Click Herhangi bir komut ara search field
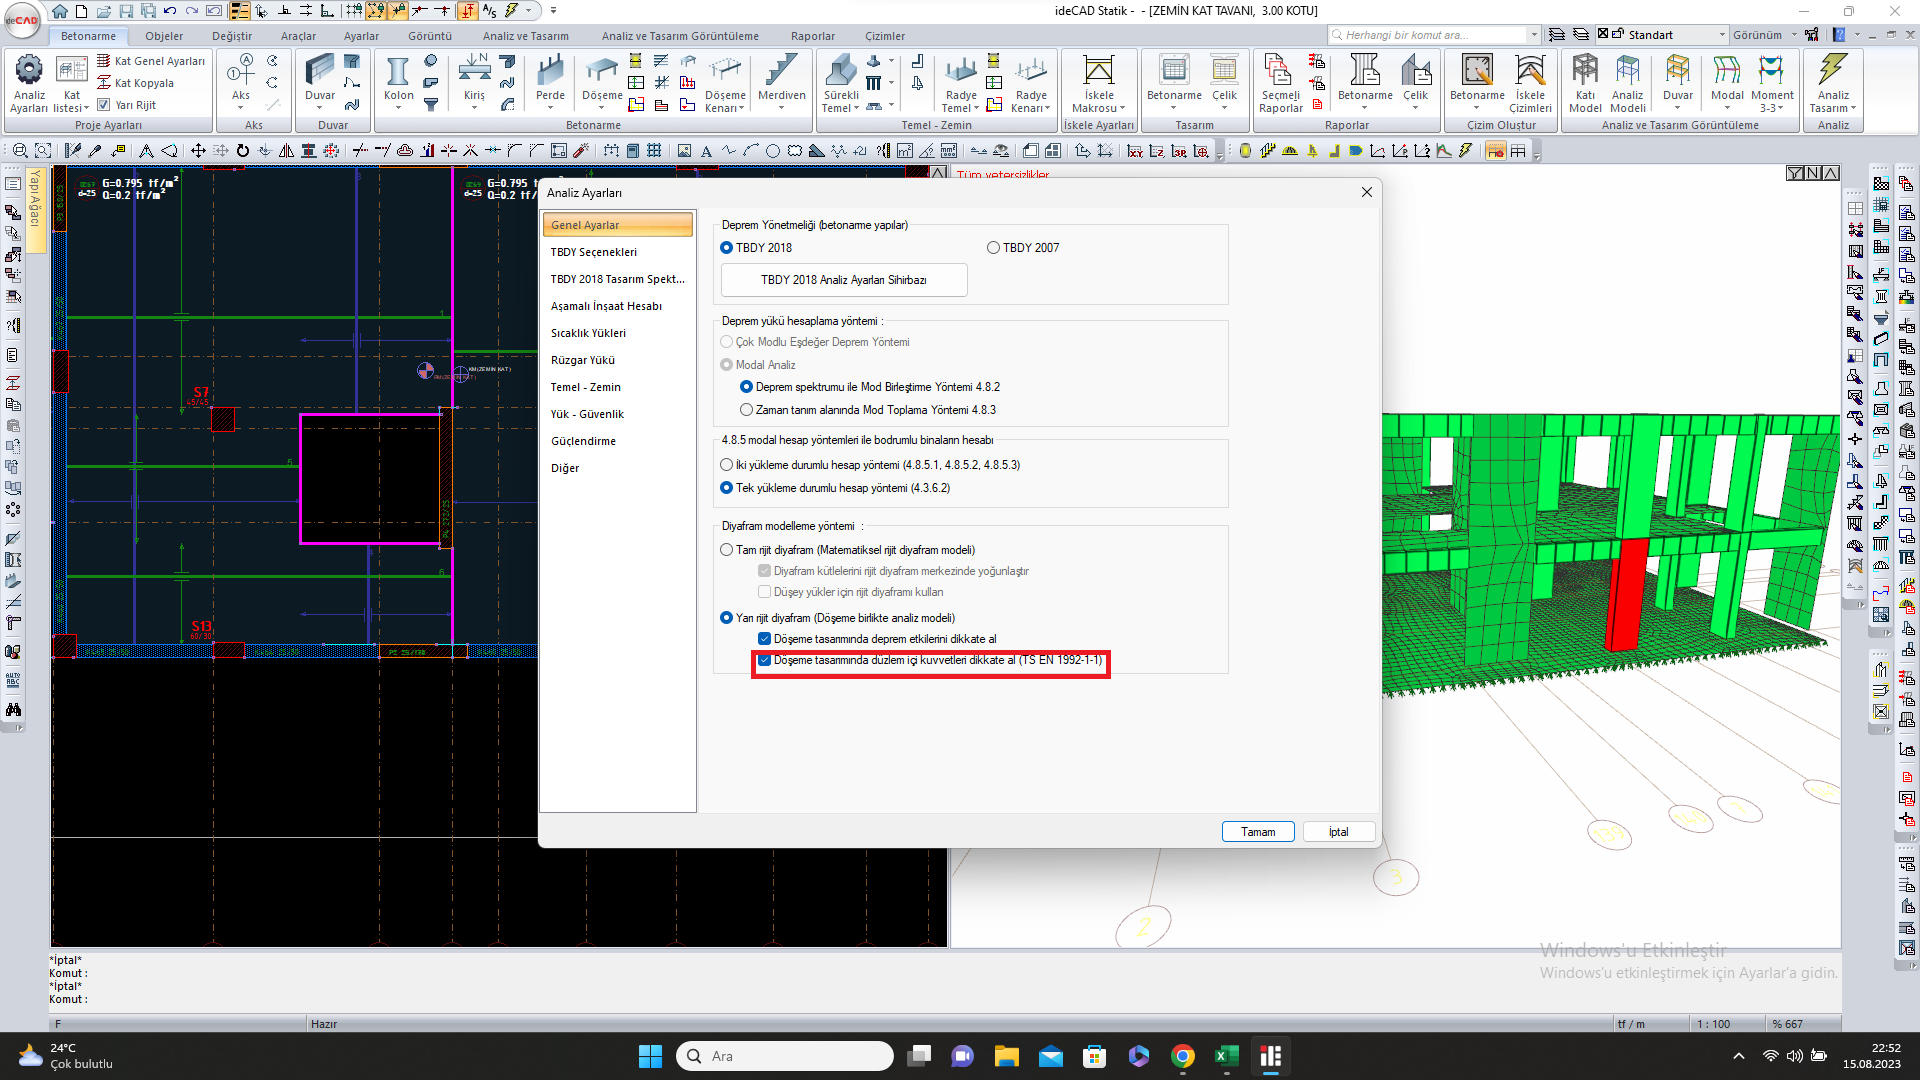Screen dimensions: 1920x1080 pyautogui.click(x=1433, y=35)
